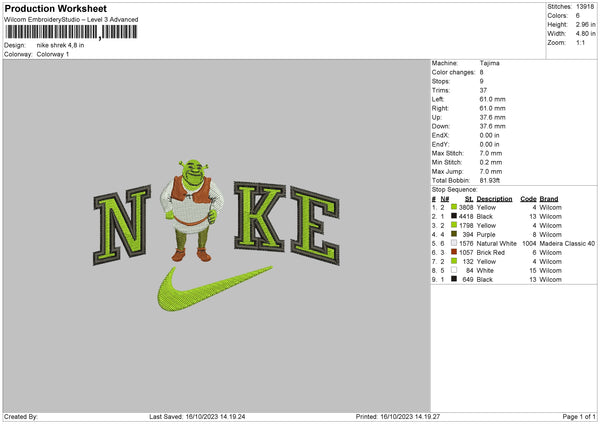Click the Natural White color swatch

(x=454, y=243)
